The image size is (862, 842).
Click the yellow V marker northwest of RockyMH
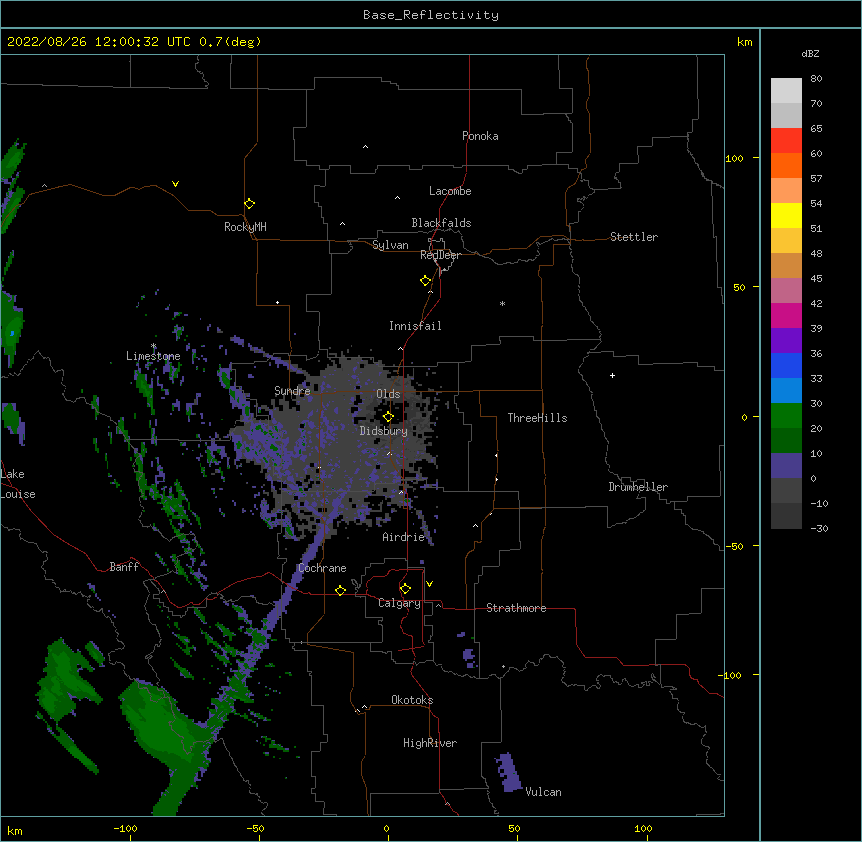click(x=175, y=184)
